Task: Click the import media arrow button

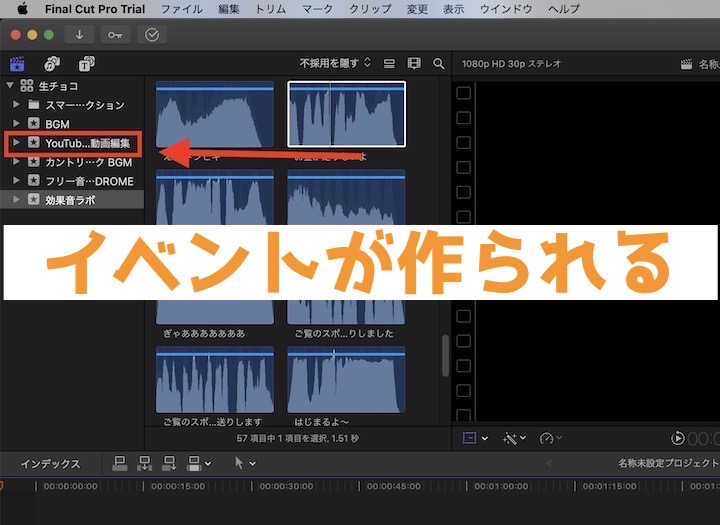Action: point(79,35)
